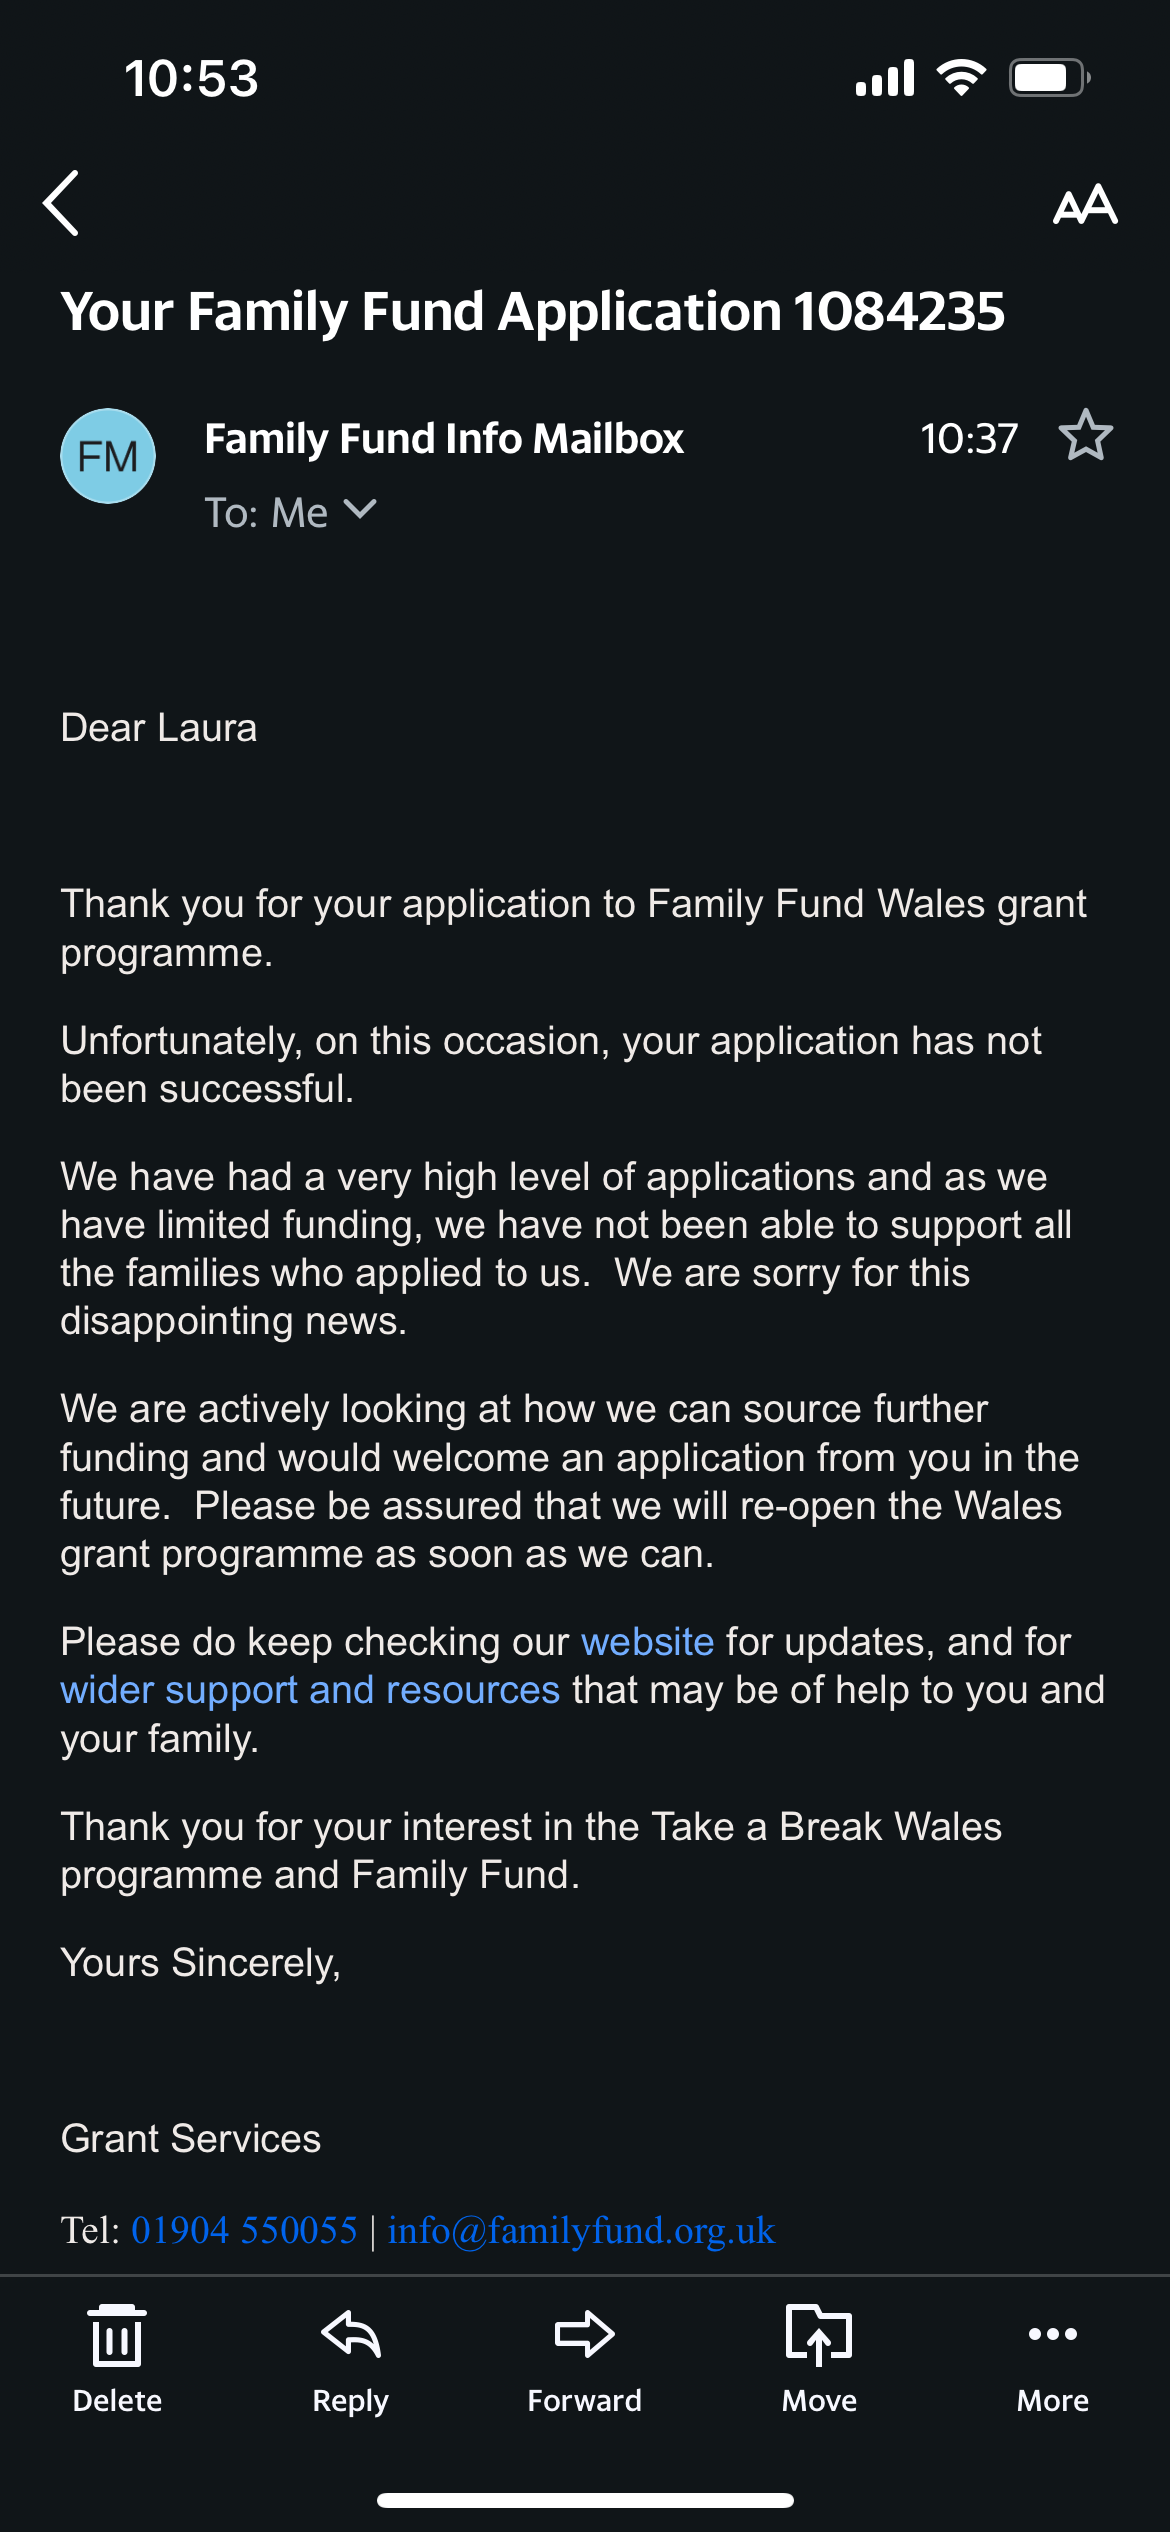Tap the FM sender avatar
The image size is (1170, 2532).
(x=108, y=456)
